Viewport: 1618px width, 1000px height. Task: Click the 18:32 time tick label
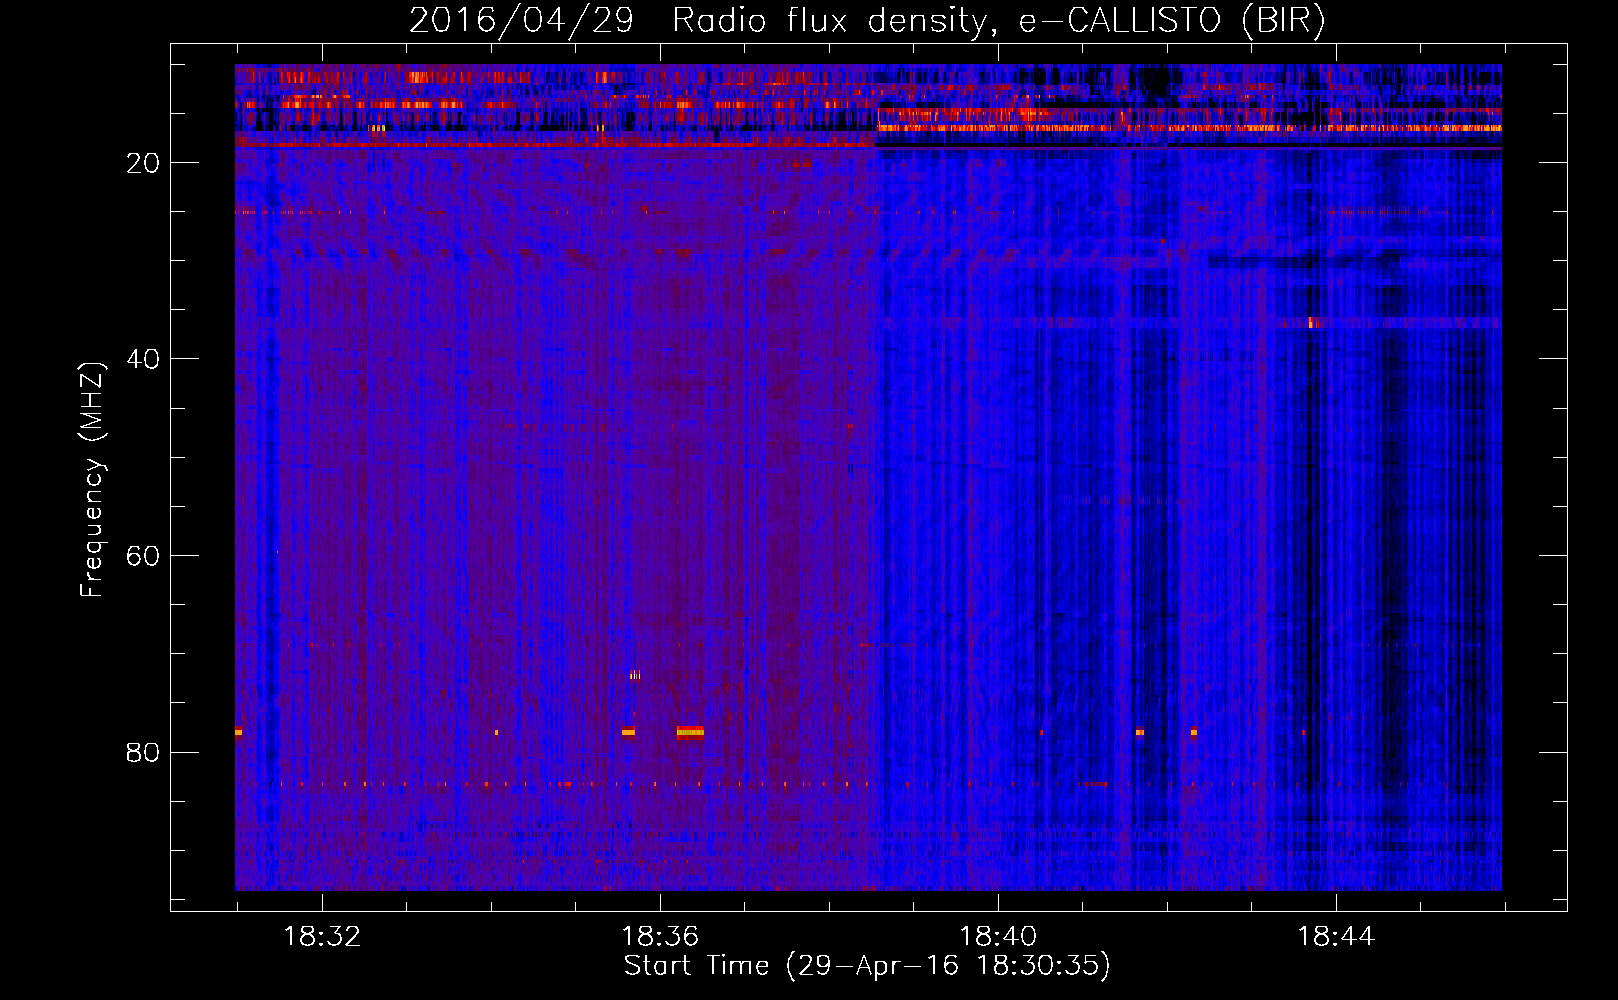[322, 937]
